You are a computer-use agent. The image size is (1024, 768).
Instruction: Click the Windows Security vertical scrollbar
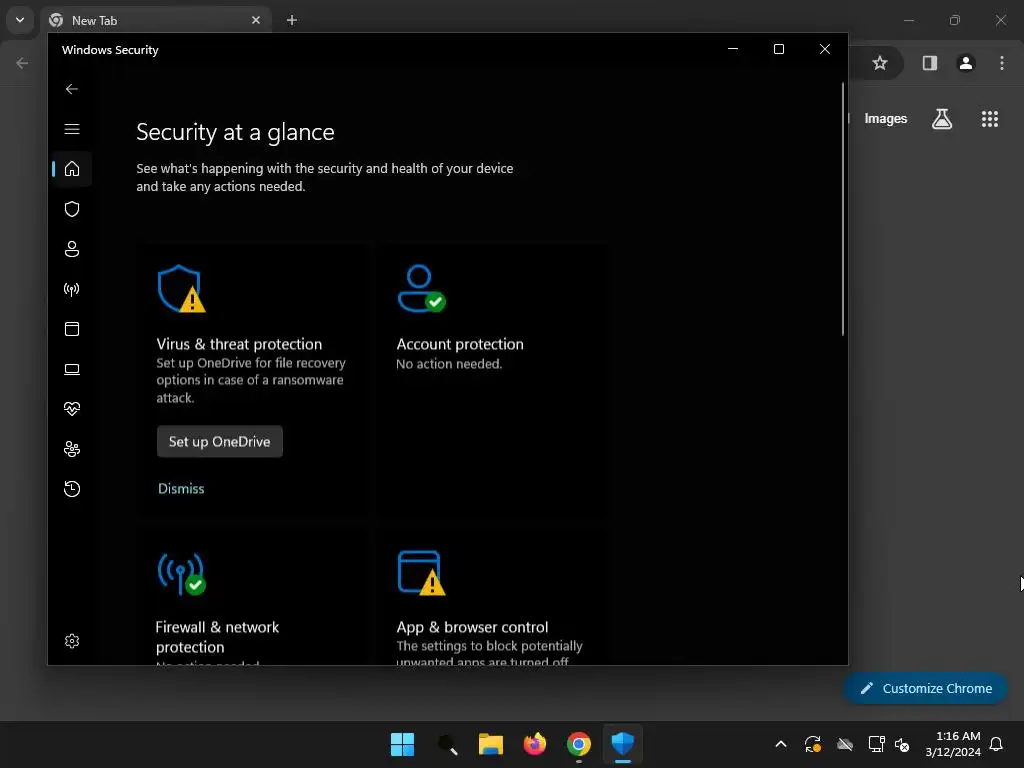(x=842, y=209)
